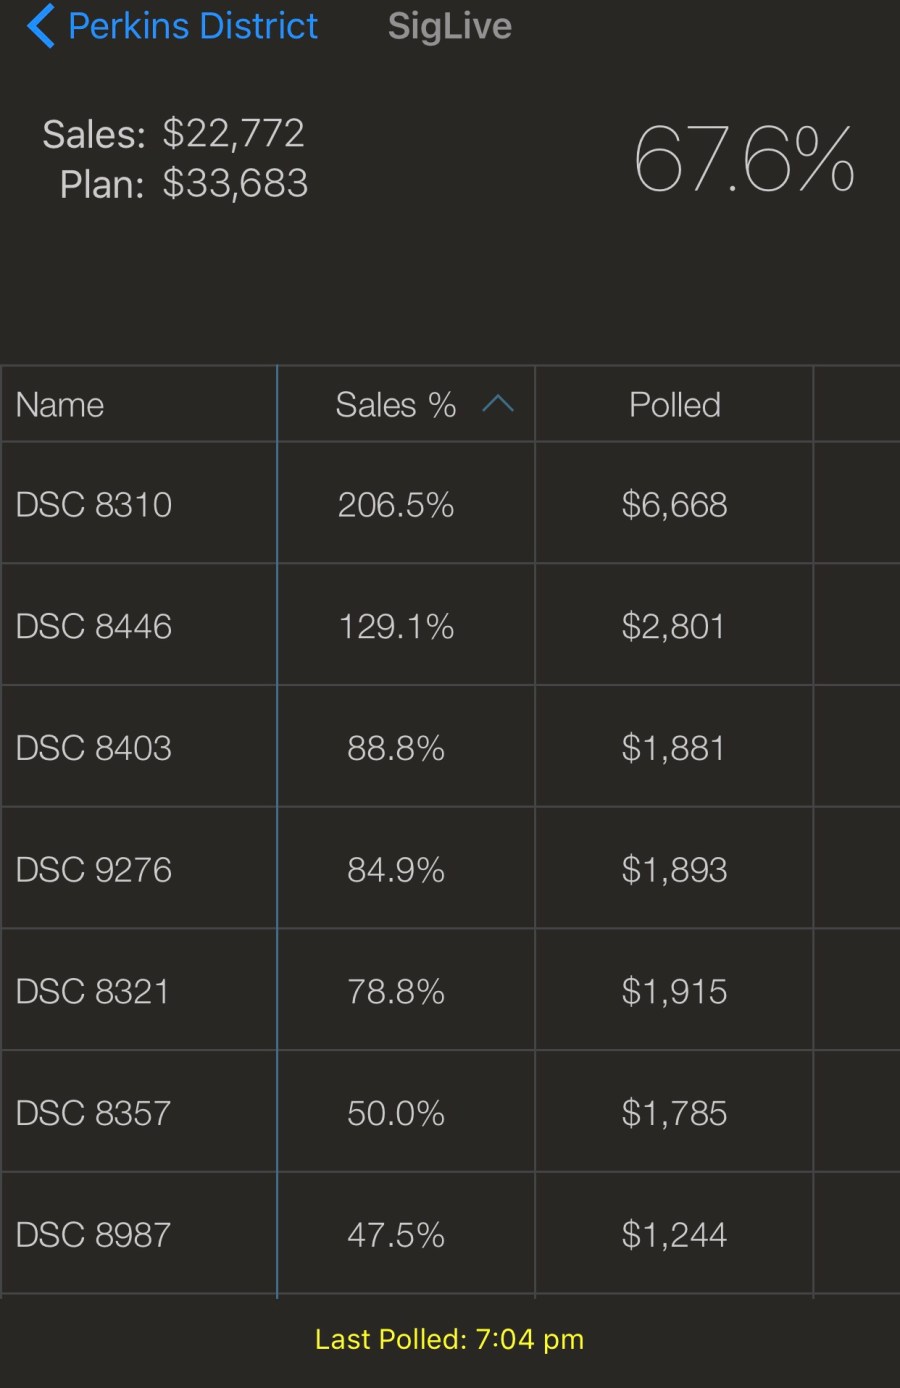
Task: Tap the 67.6% overall percentage
Action: coord(744,158)
